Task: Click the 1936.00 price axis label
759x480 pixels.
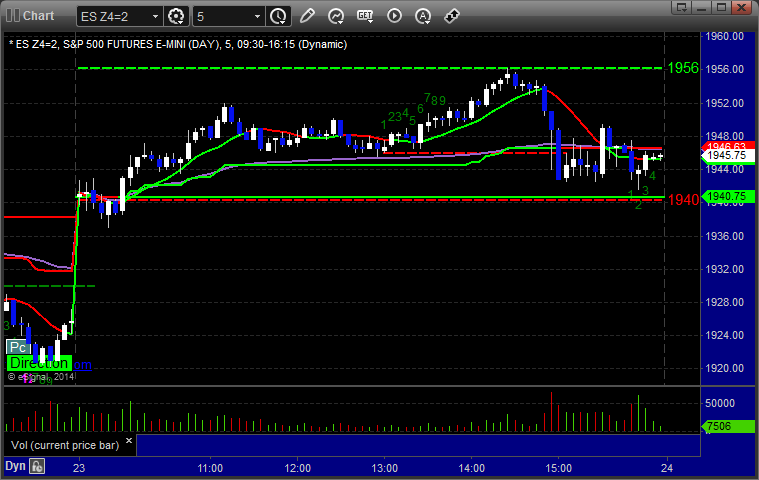Action: tap(725, 236)
